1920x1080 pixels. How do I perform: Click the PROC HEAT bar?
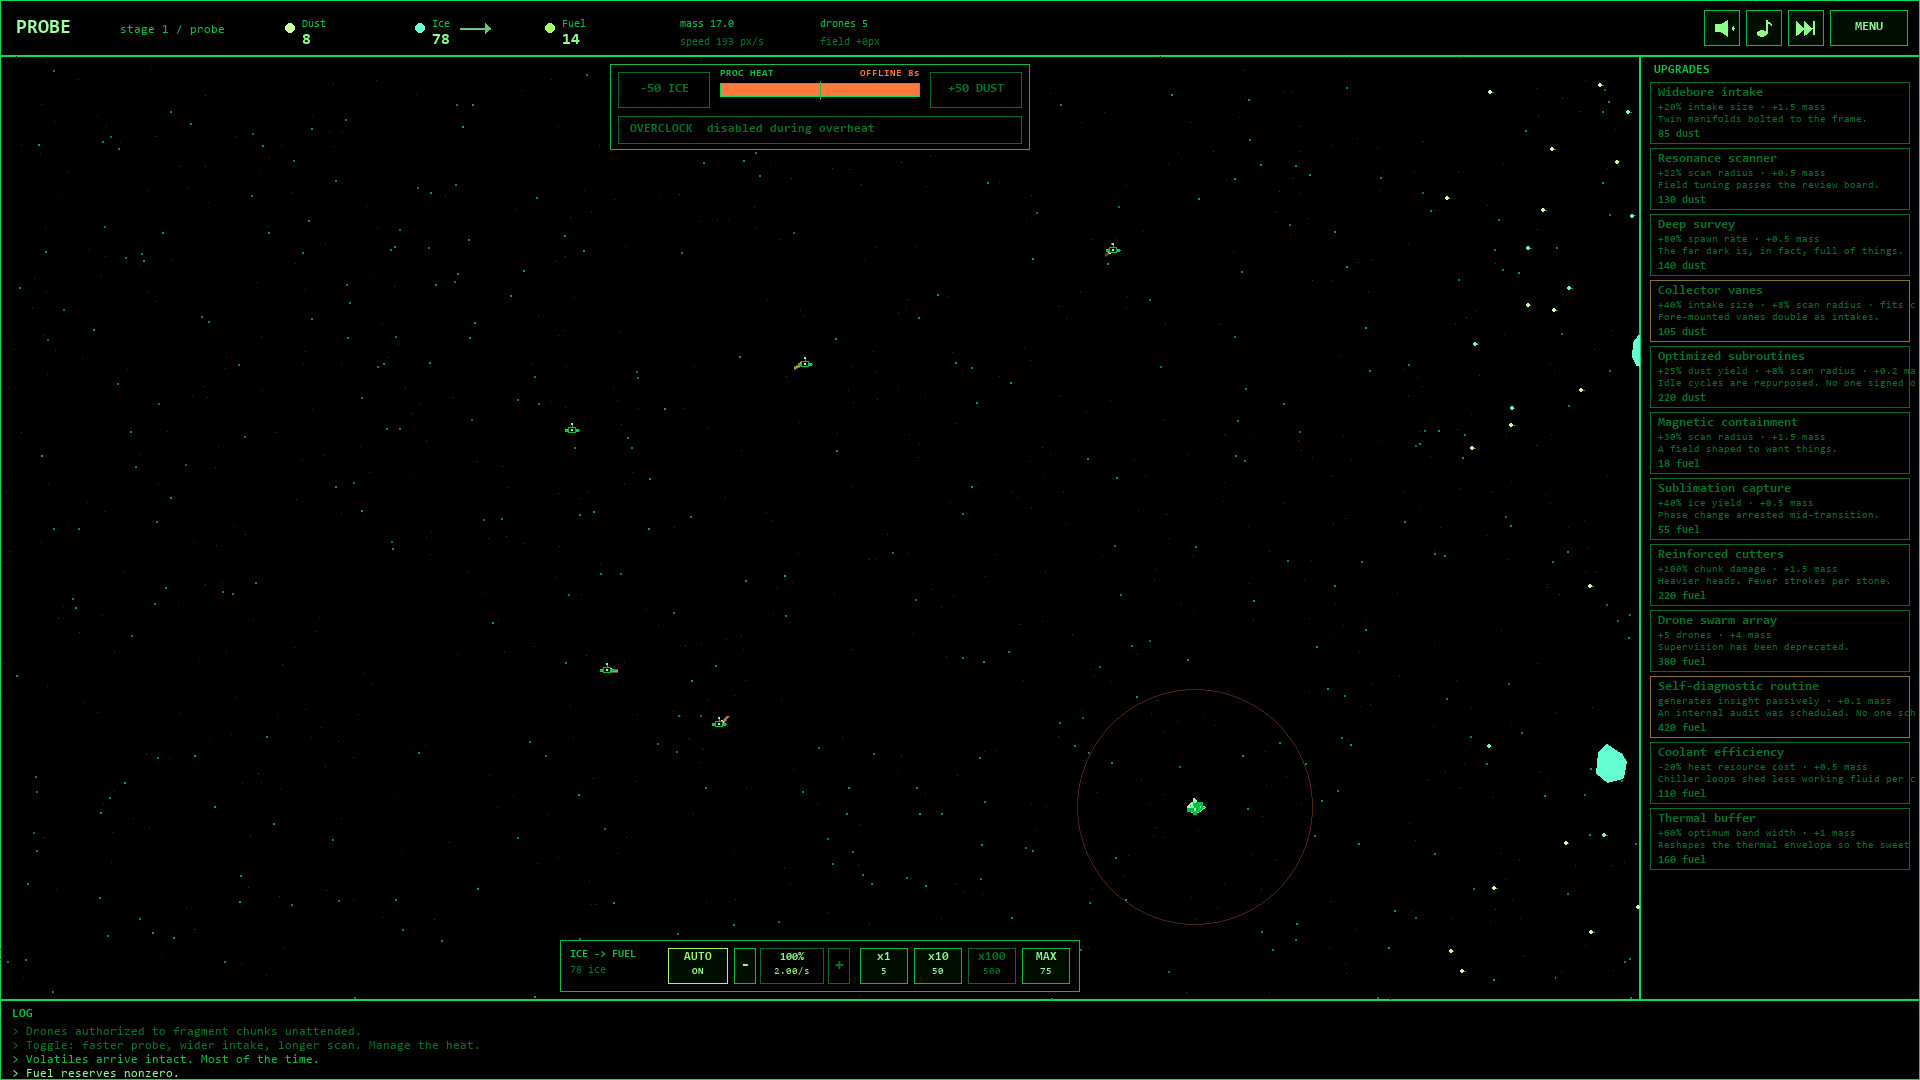pyautogui.click(x=820, y=89)
